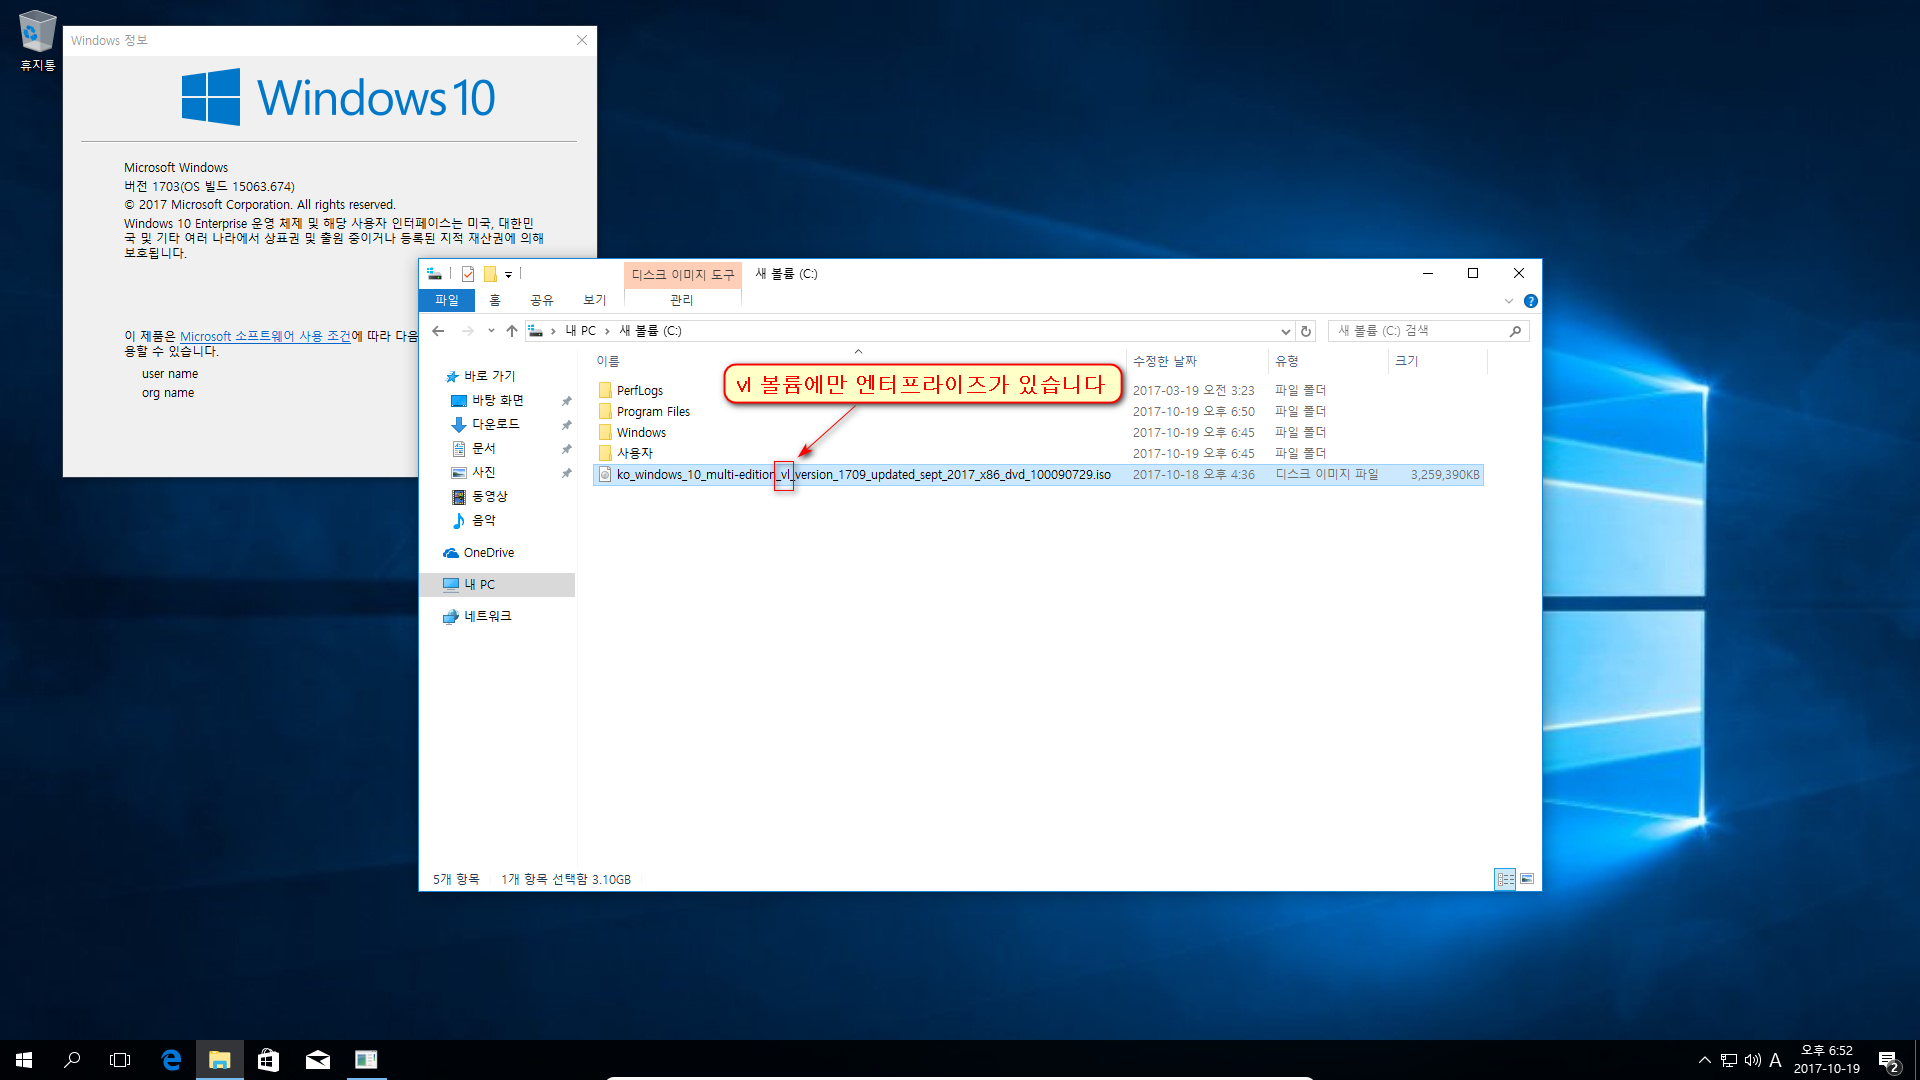Open 바탕 화면 in navigation pane
The image size is (1920, 1080).
pyautogui.click(x=497, y=400)
